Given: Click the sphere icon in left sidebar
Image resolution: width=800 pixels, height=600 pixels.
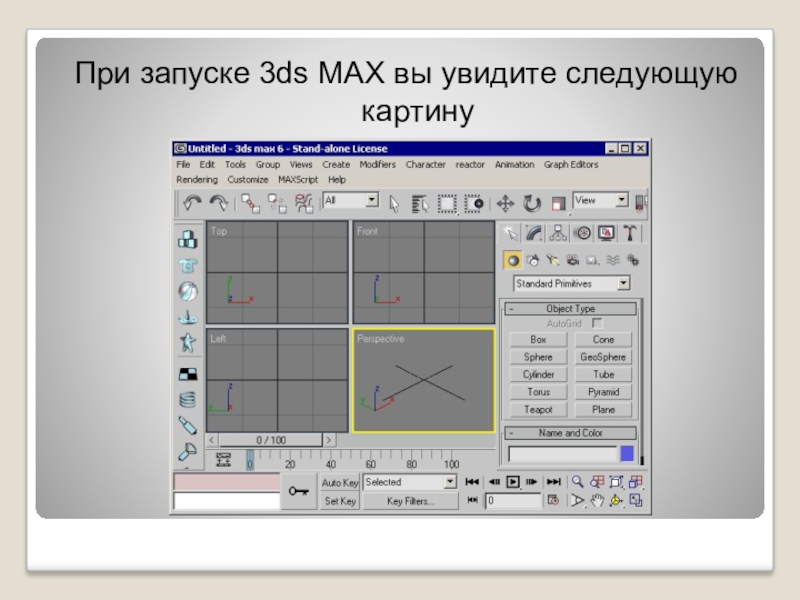Looking at the screenshot, I should (x=187, y=291).
